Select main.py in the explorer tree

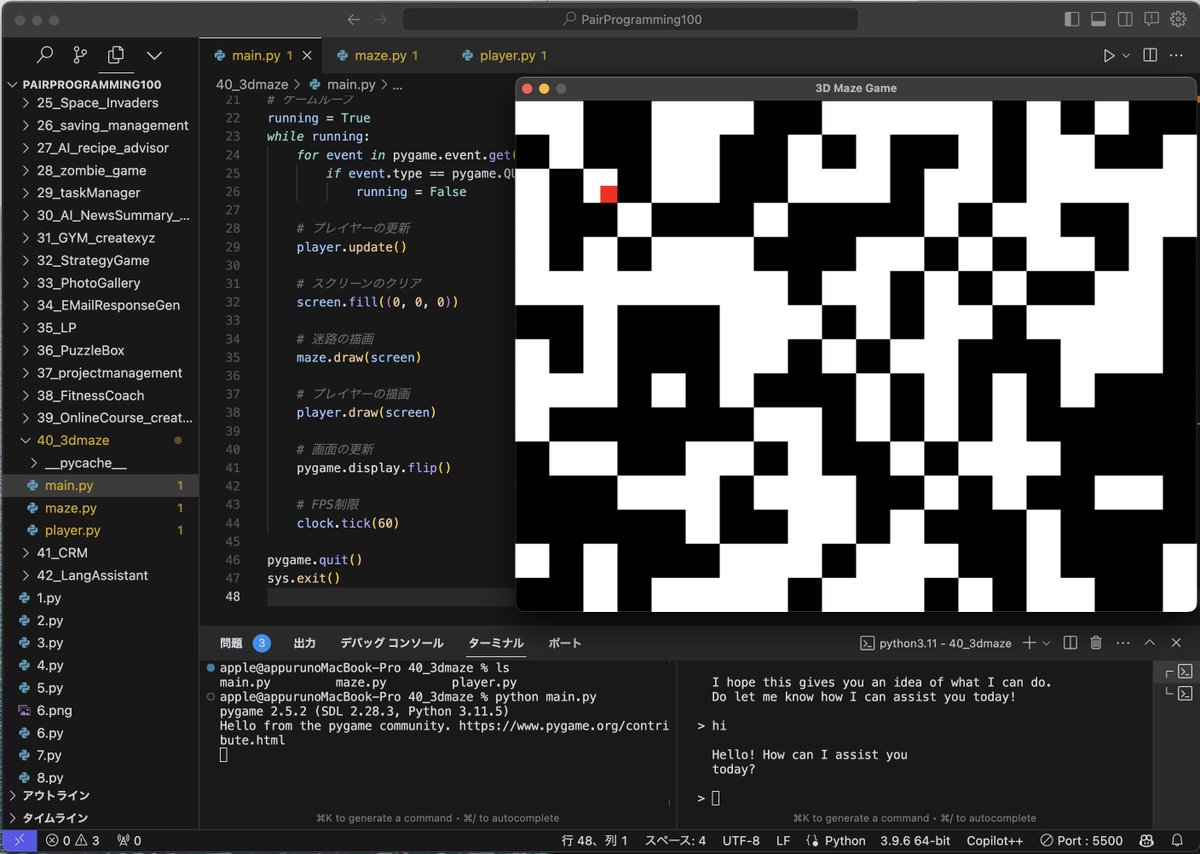point(68,485)
